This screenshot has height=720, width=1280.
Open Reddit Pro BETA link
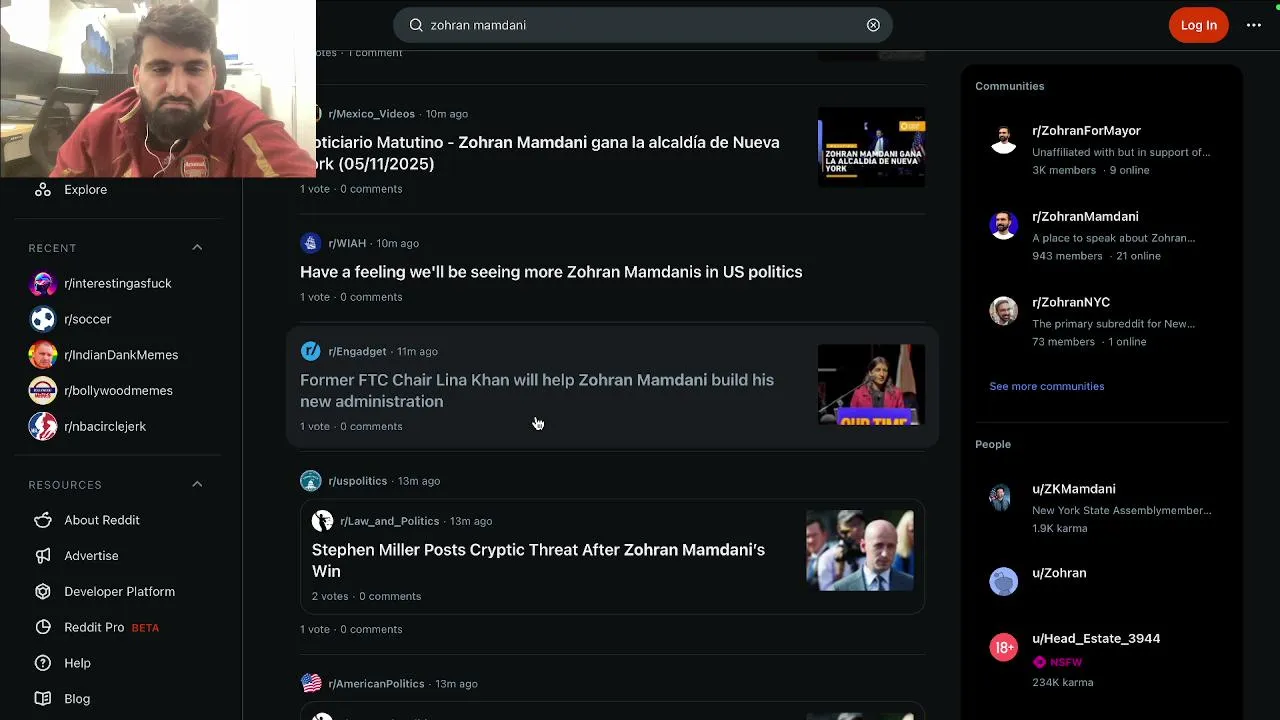pyautogui.click(x=111, y=627)
